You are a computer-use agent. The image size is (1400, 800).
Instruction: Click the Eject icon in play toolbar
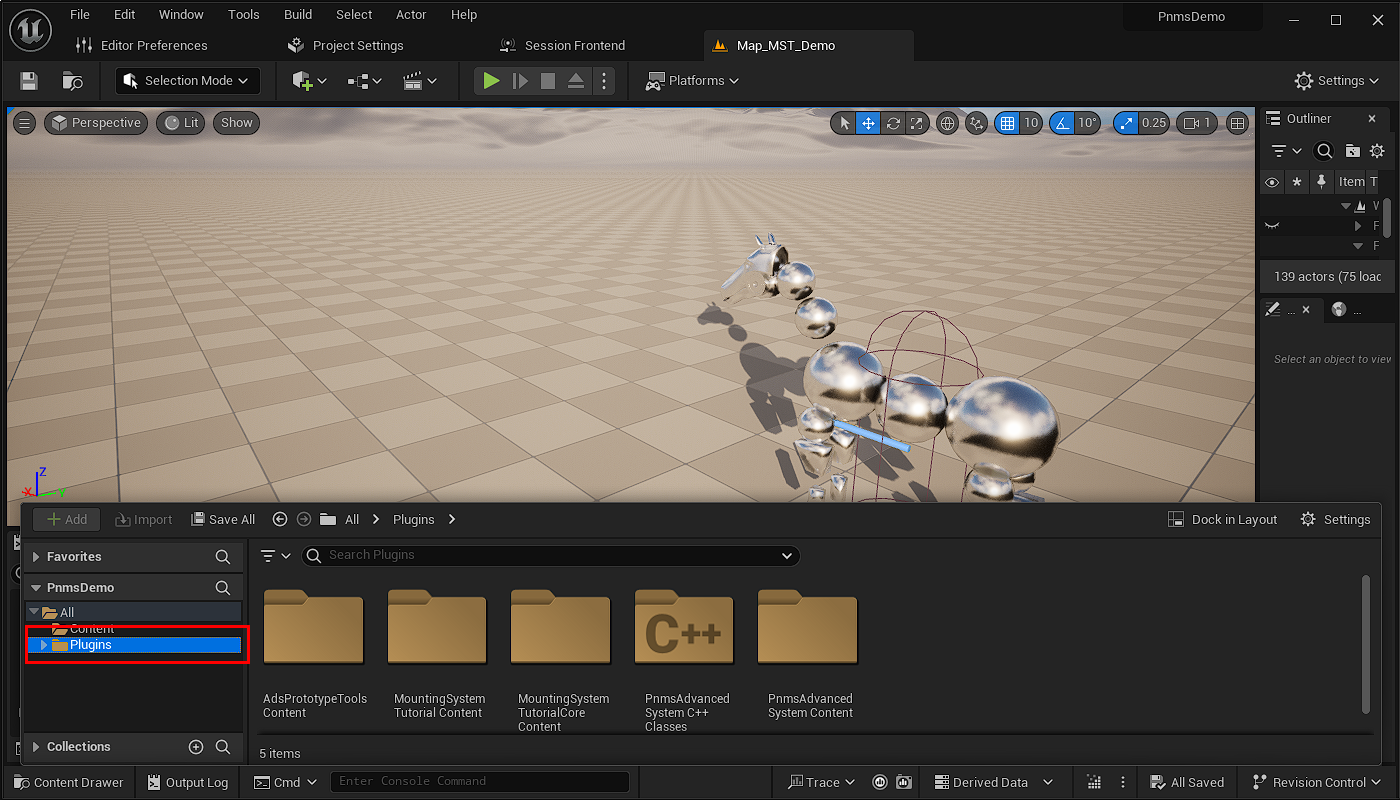576,81
